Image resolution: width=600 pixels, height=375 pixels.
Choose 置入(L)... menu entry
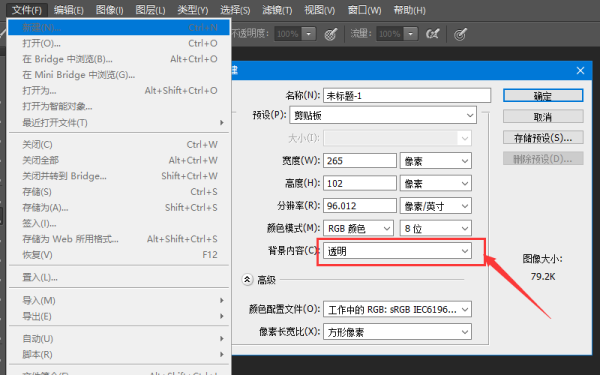click(x=119, y=277)
